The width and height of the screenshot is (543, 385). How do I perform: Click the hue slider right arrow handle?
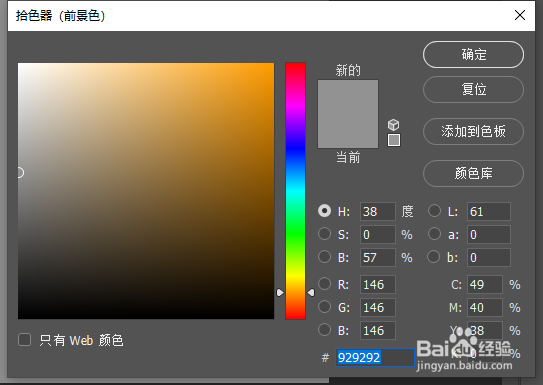click(311, 293)
